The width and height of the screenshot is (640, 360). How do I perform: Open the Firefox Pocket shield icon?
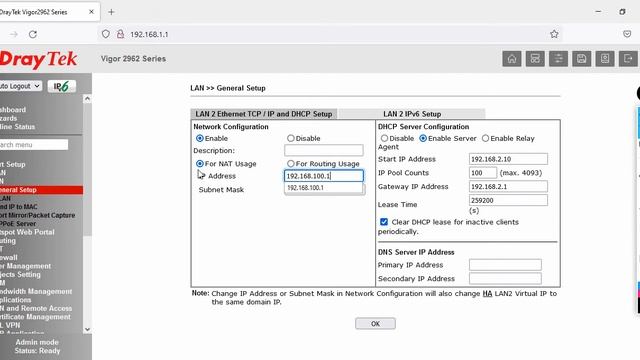[x=627, y=34]
